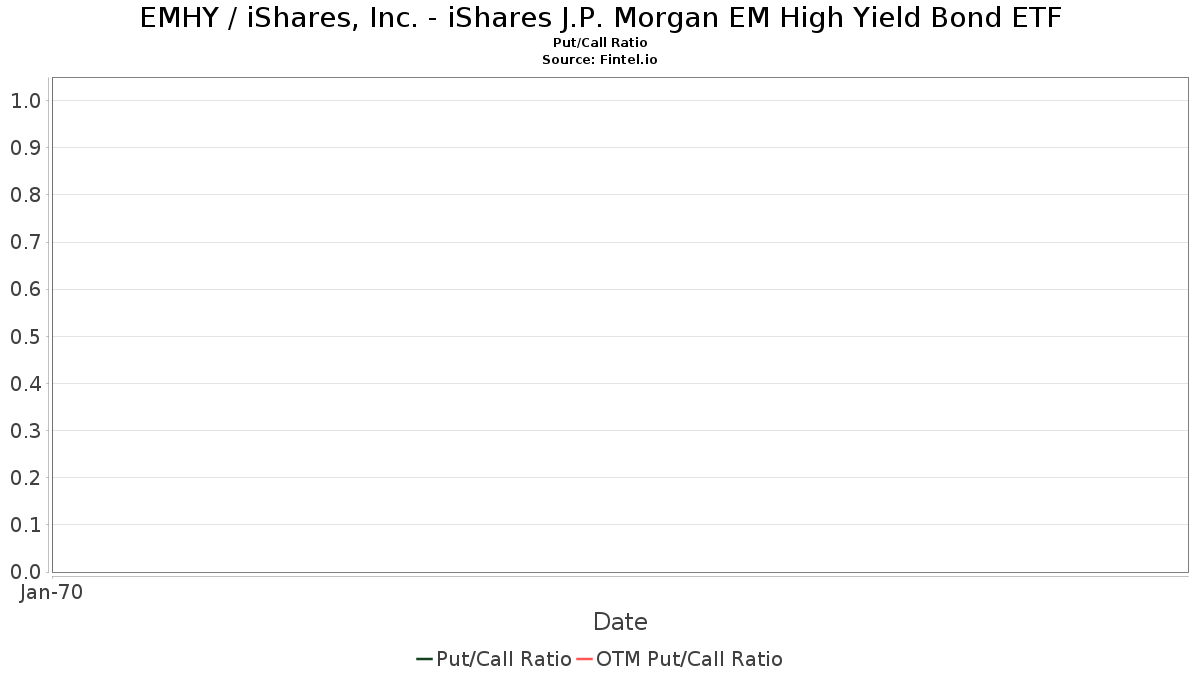Click the red OTM Put/Call line swatch
This screenshot has width=1200, height=675.
(584, 659)
